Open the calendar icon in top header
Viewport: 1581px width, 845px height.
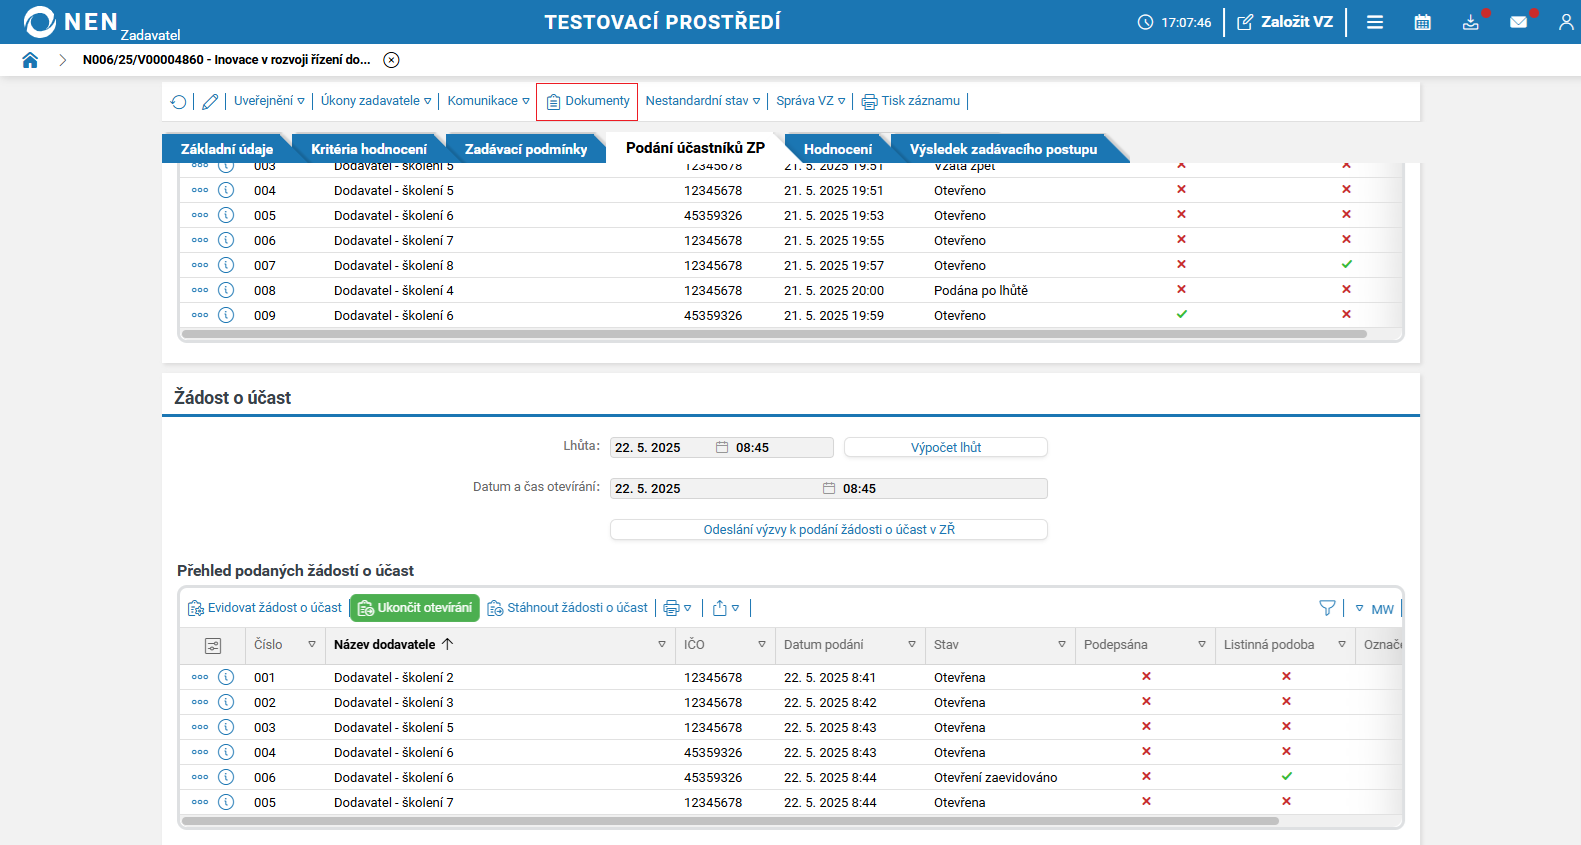pyautogui.click(x=1422, y=22)
